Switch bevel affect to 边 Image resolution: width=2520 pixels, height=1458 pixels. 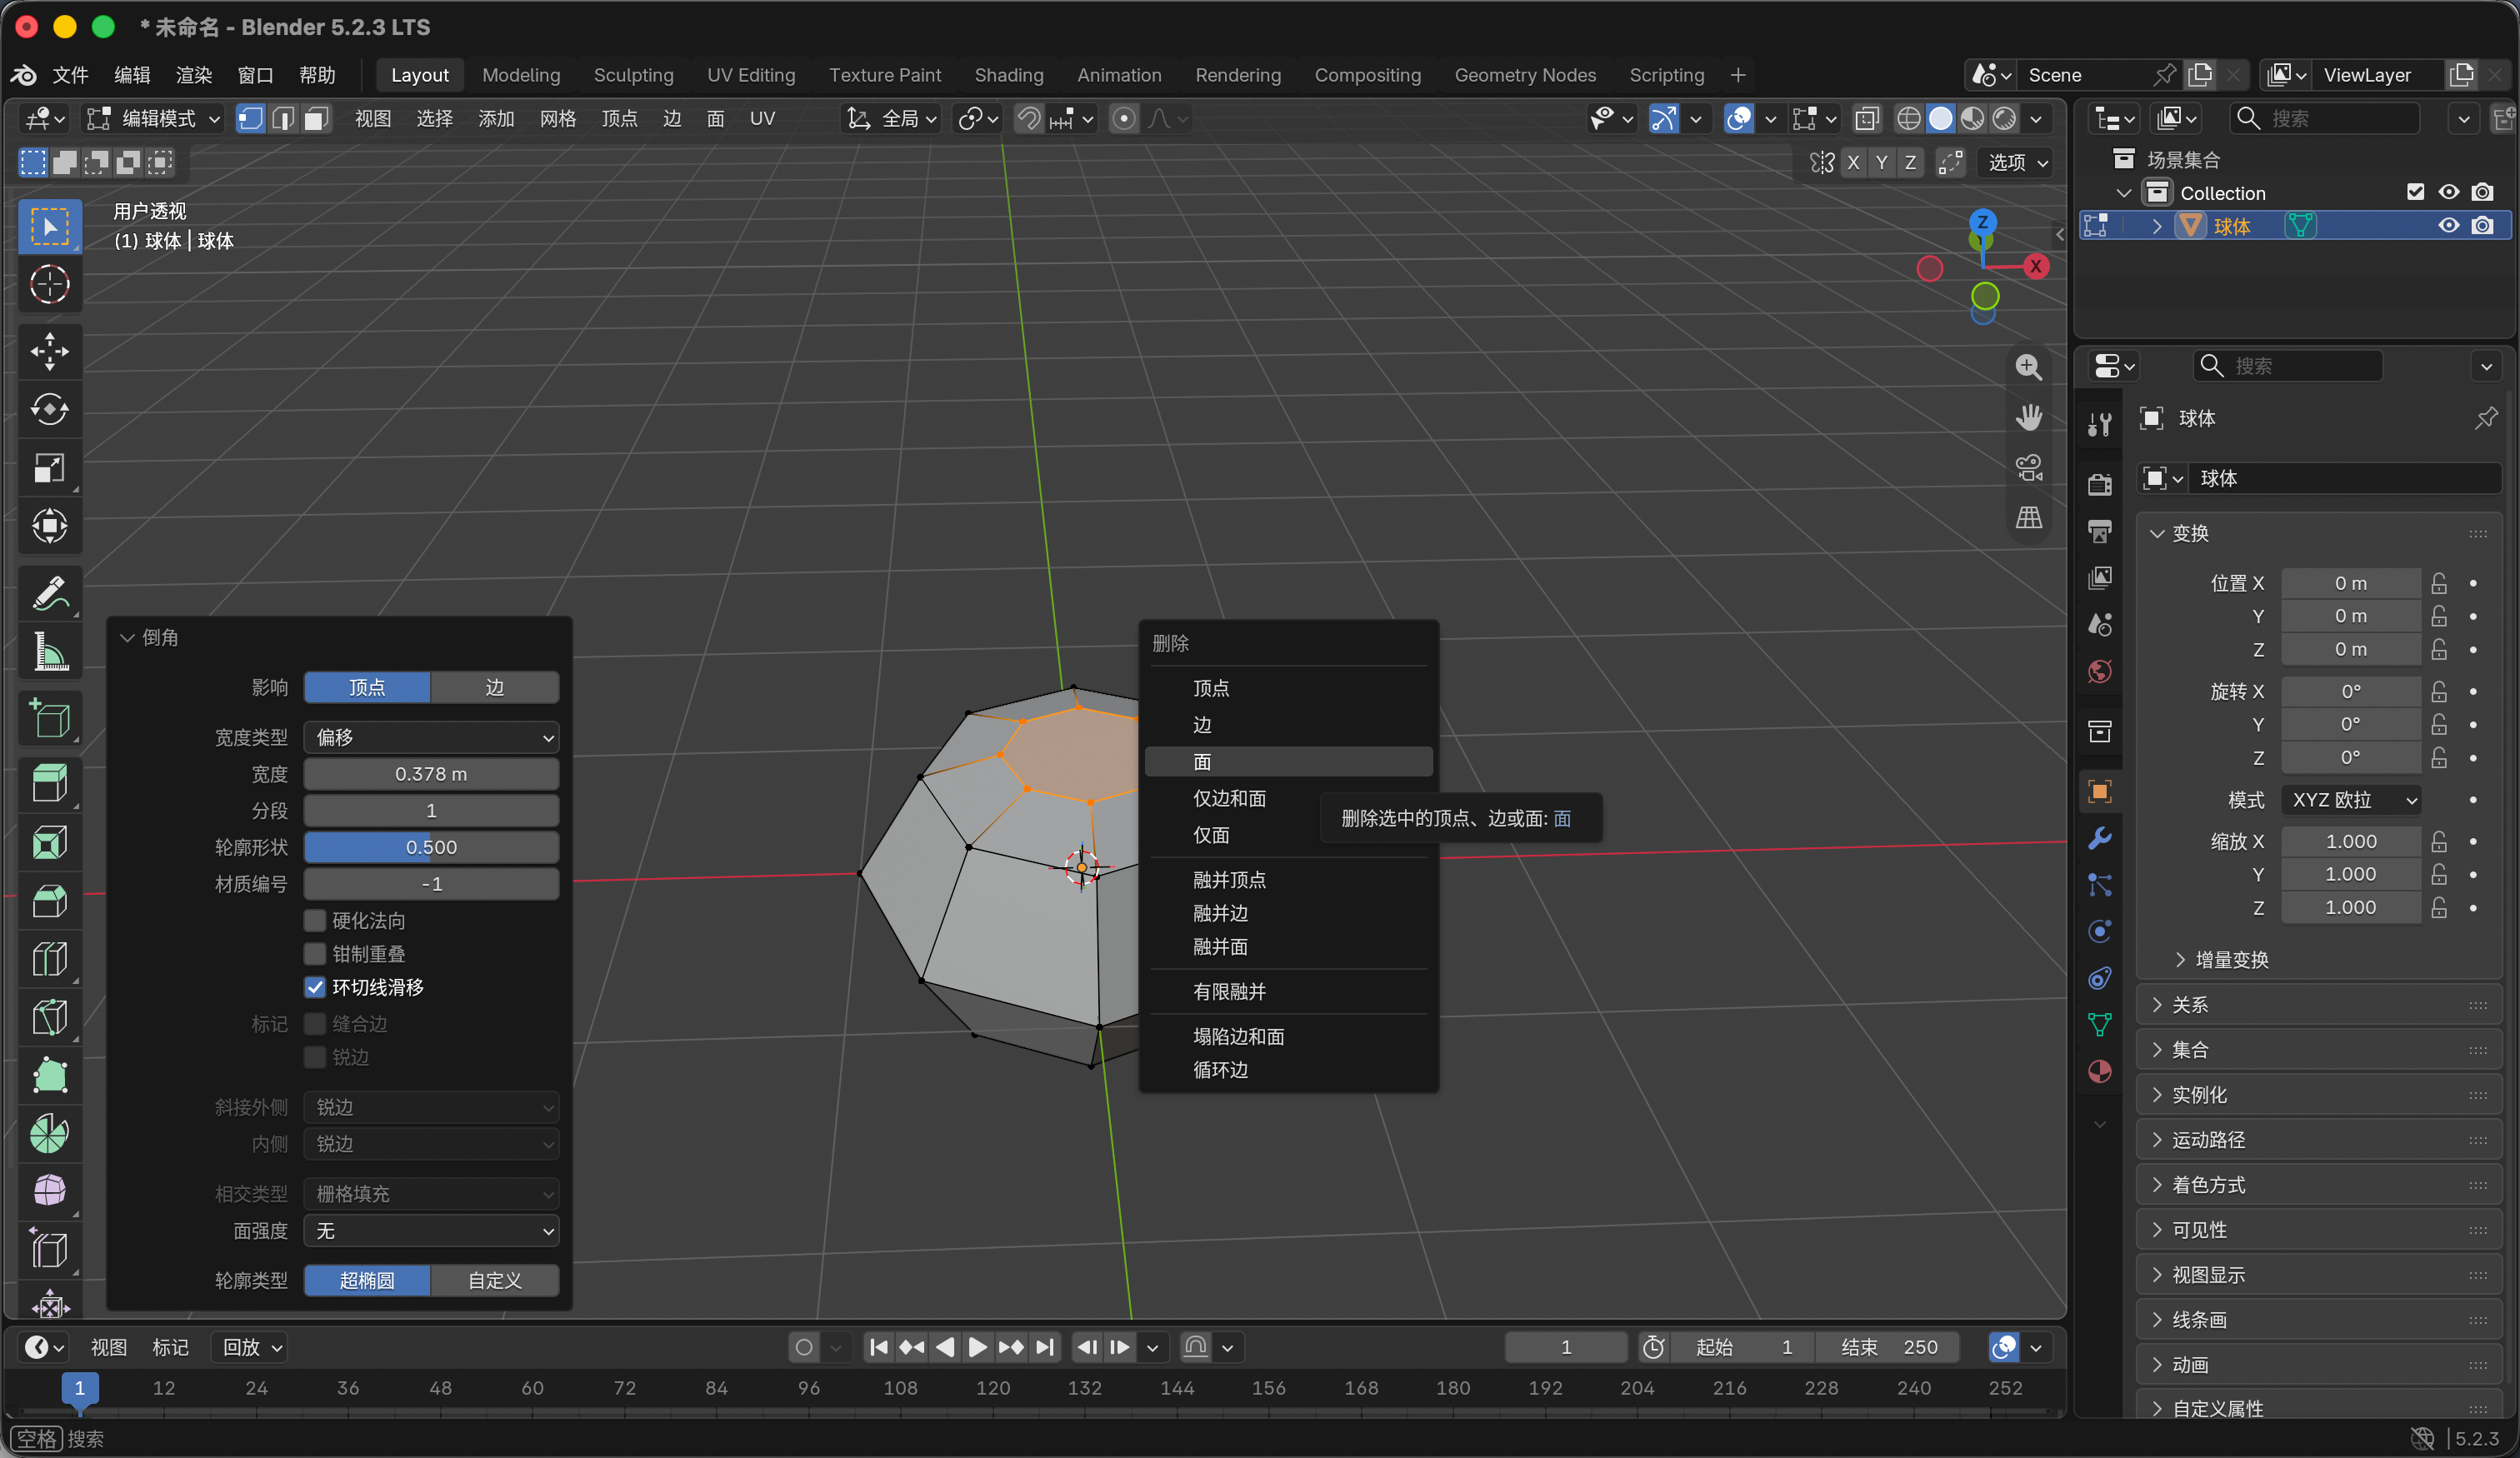(494, 687)
